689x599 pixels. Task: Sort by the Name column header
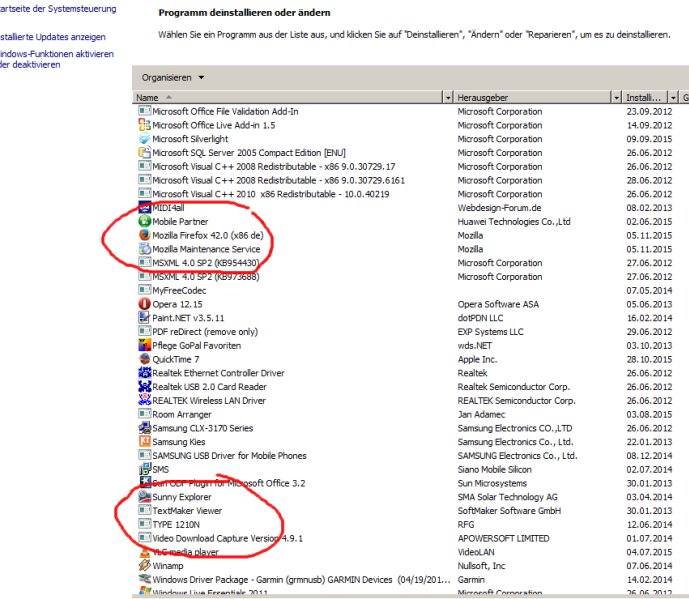coord(288,97)
